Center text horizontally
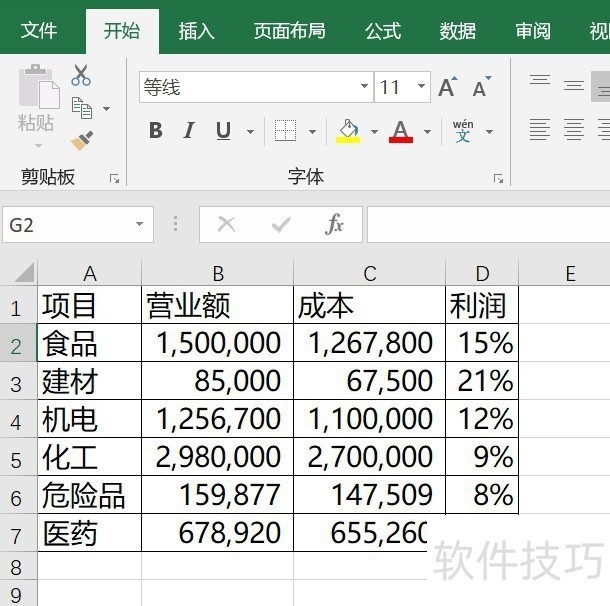Image resolution: width=610 pixels, height=606 pixels. 574,130
